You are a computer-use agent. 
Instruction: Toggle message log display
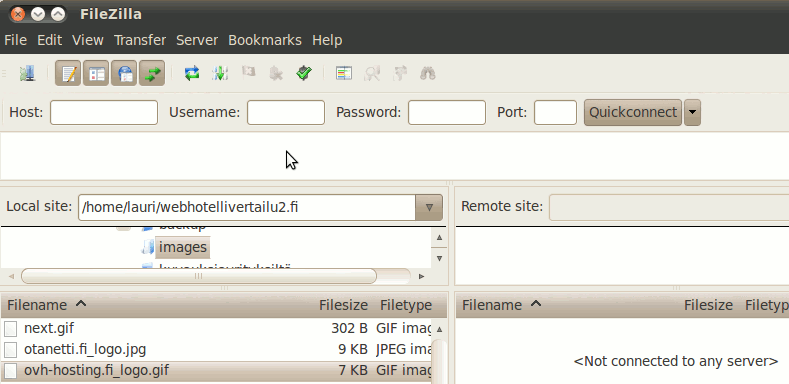tap(68, 73)
